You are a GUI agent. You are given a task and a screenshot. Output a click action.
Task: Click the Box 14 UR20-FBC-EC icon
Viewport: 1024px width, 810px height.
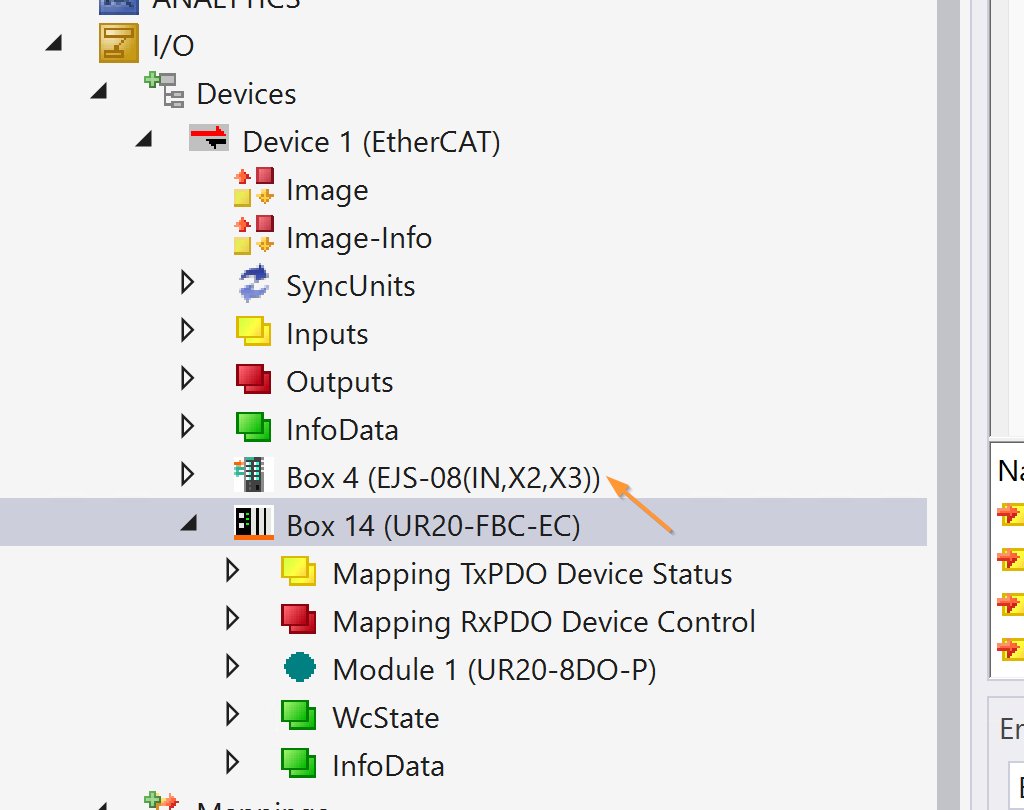tap(253, 524)
